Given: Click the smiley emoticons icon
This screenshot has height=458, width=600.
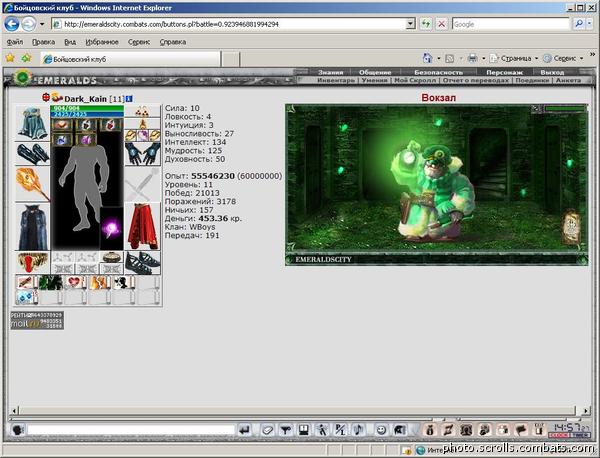Looking at the screenshot, I should [x=381, y=430].
